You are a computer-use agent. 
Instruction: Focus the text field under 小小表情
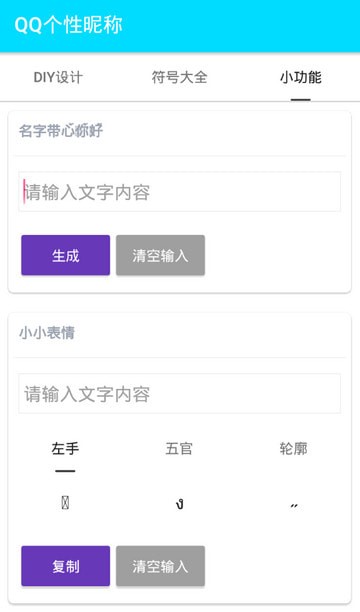pyautogui.click(x=180, y=393)
